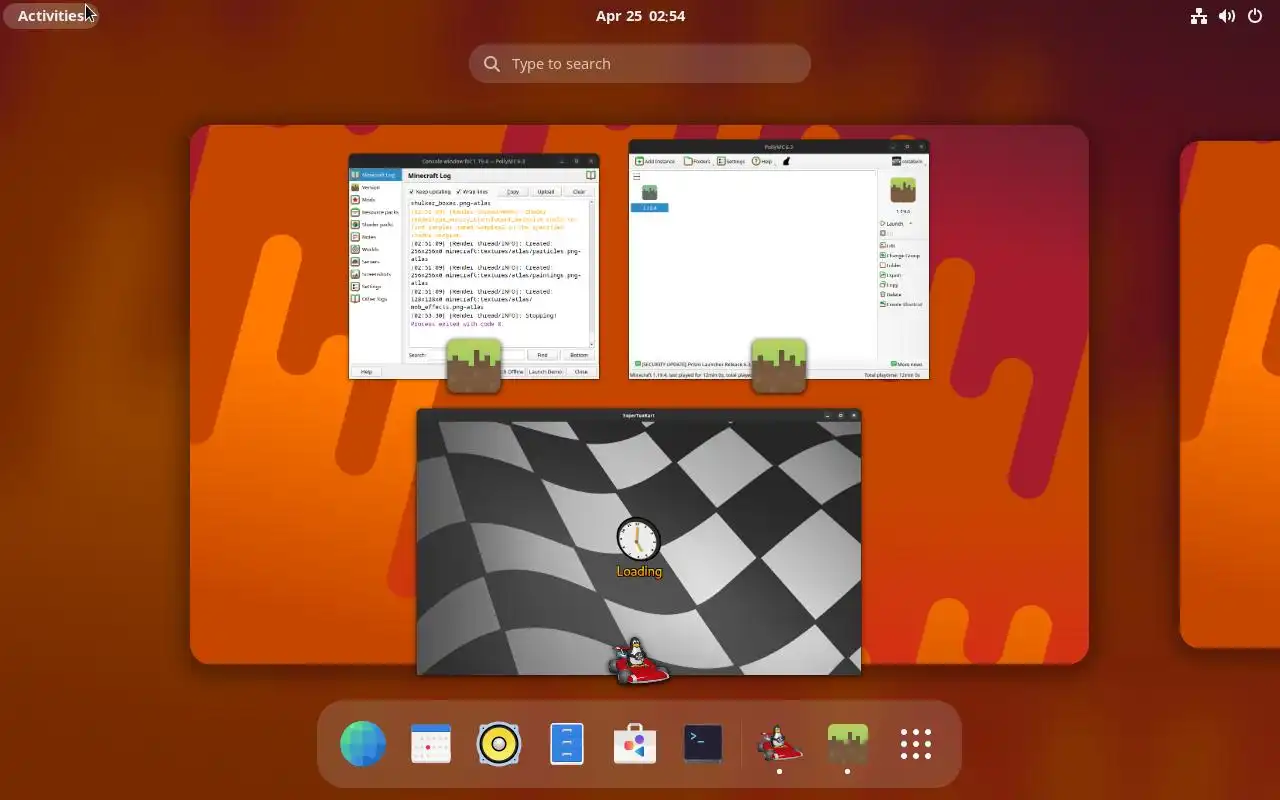The width and height of the screenshot is (1280, 800).
Task: Click Edit in PollyMC instance panel
Action: 888,245
